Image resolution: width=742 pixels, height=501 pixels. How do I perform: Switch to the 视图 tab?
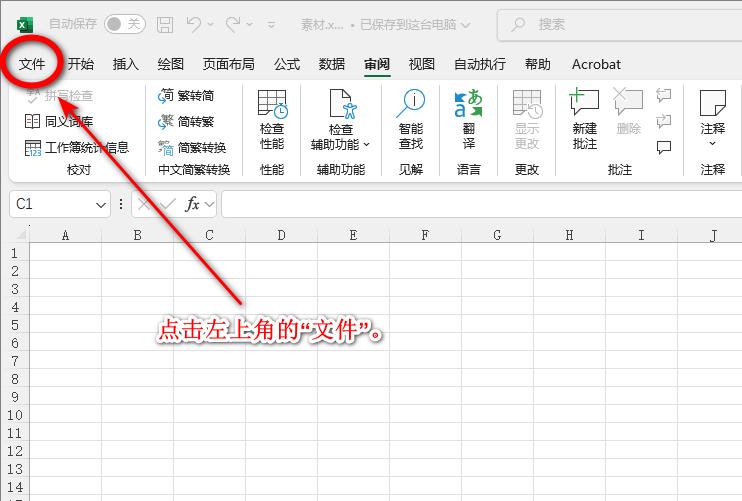tap(422, 64)
